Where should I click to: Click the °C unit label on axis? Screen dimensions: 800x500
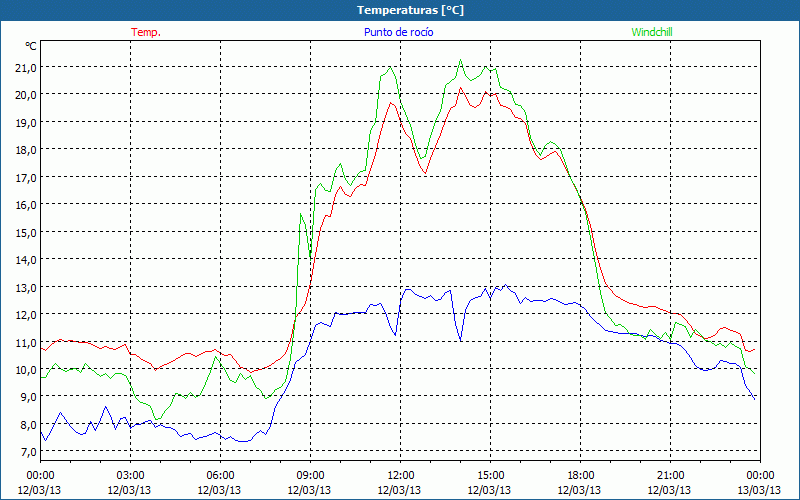[31, 46]
